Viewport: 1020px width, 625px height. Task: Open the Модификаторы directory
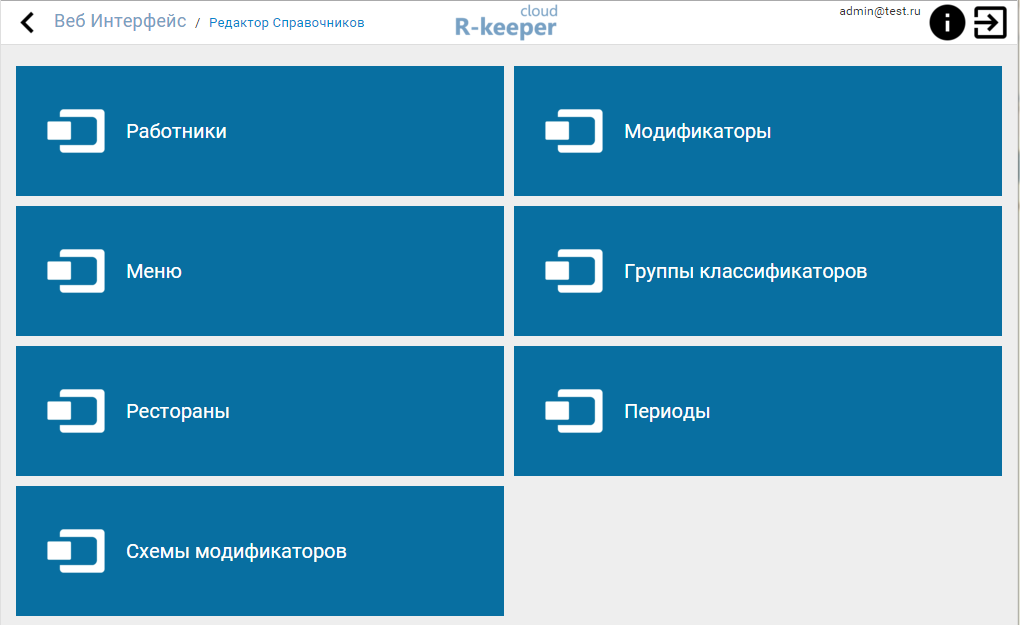tap(697, 131)
